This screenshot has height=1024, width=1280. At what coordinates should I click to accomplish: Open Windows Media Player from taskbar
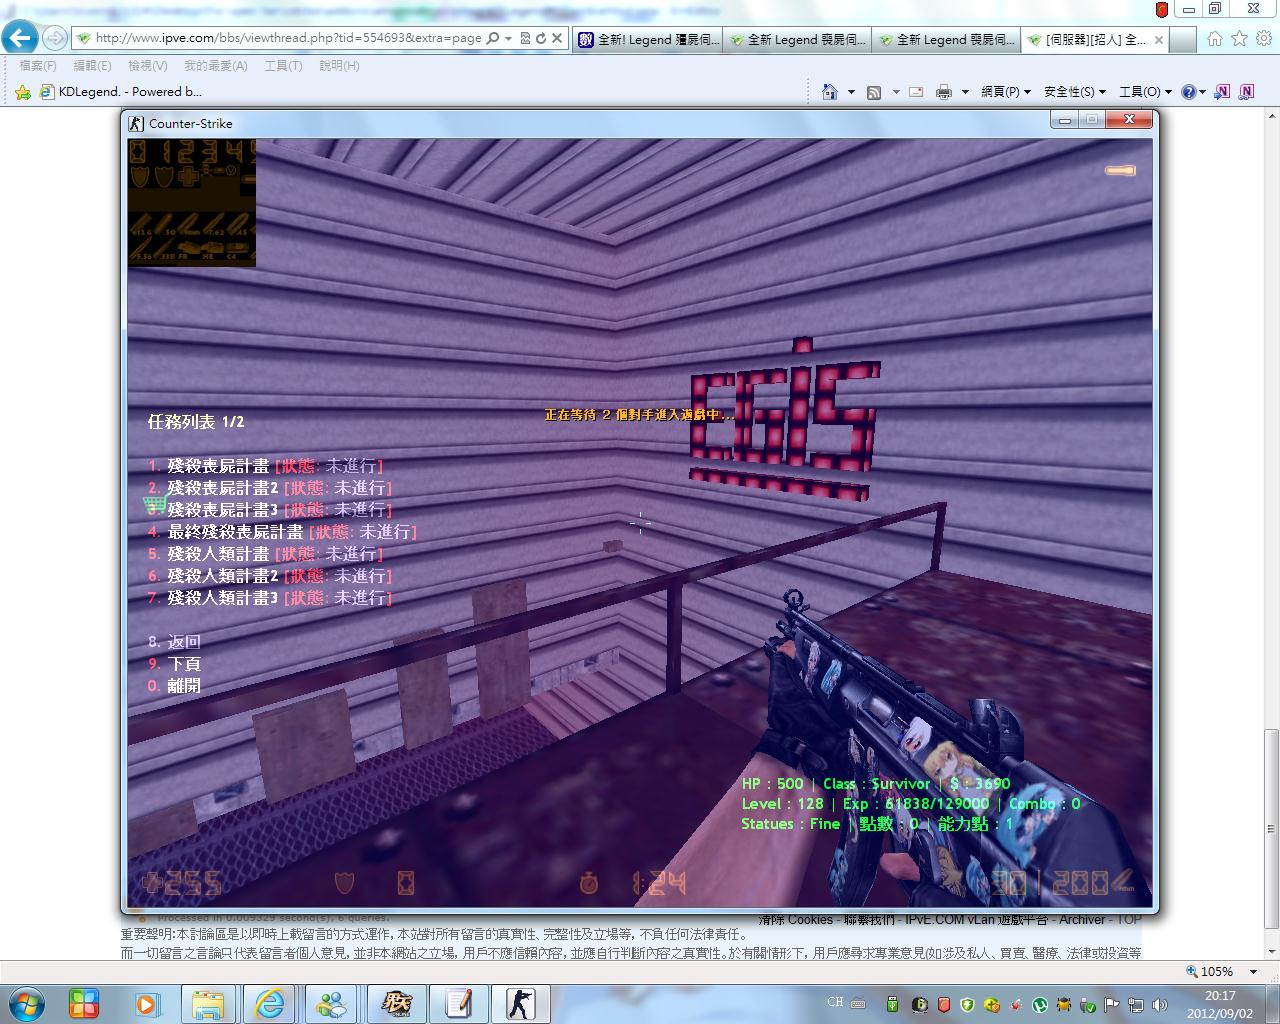pos(146,1003)
